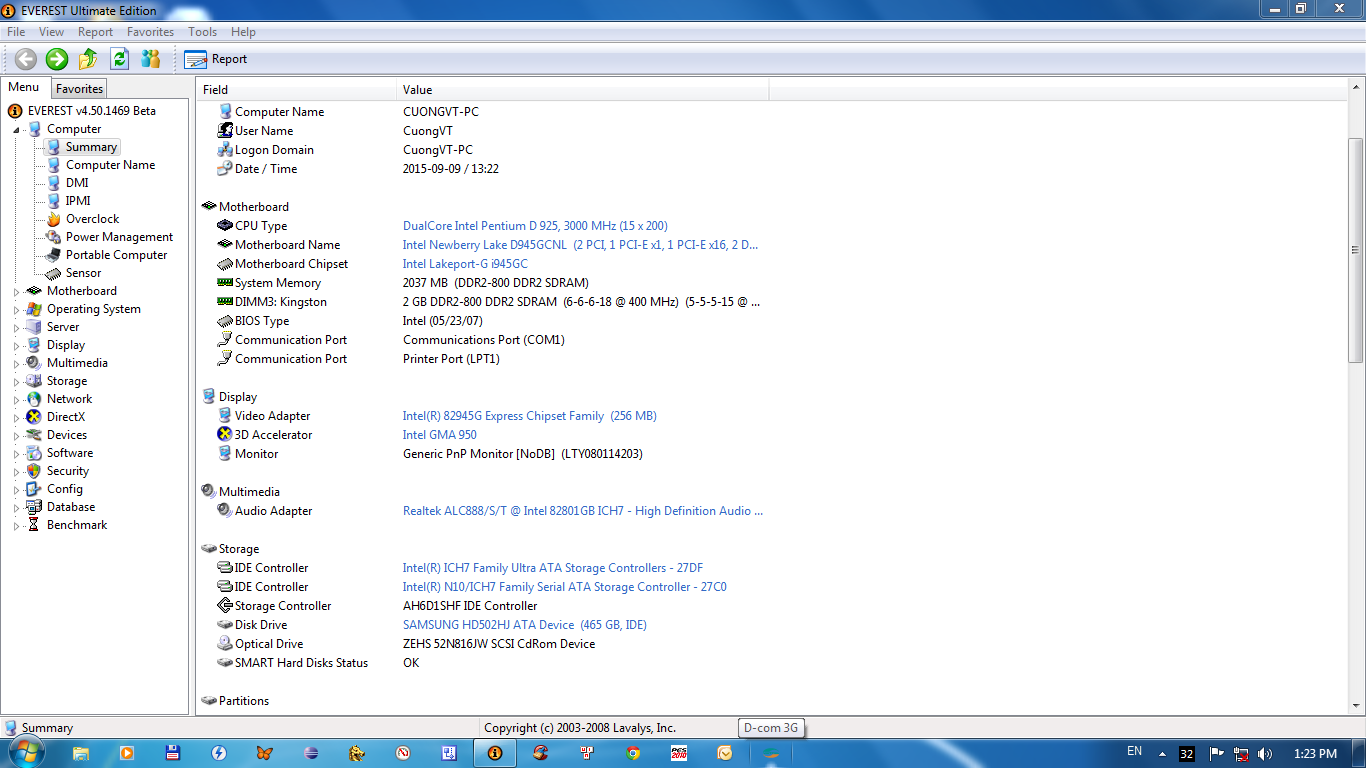Expand the Motherboard tree node
The width and height of the screenshot is (1366, 768).
coord(17,292)
